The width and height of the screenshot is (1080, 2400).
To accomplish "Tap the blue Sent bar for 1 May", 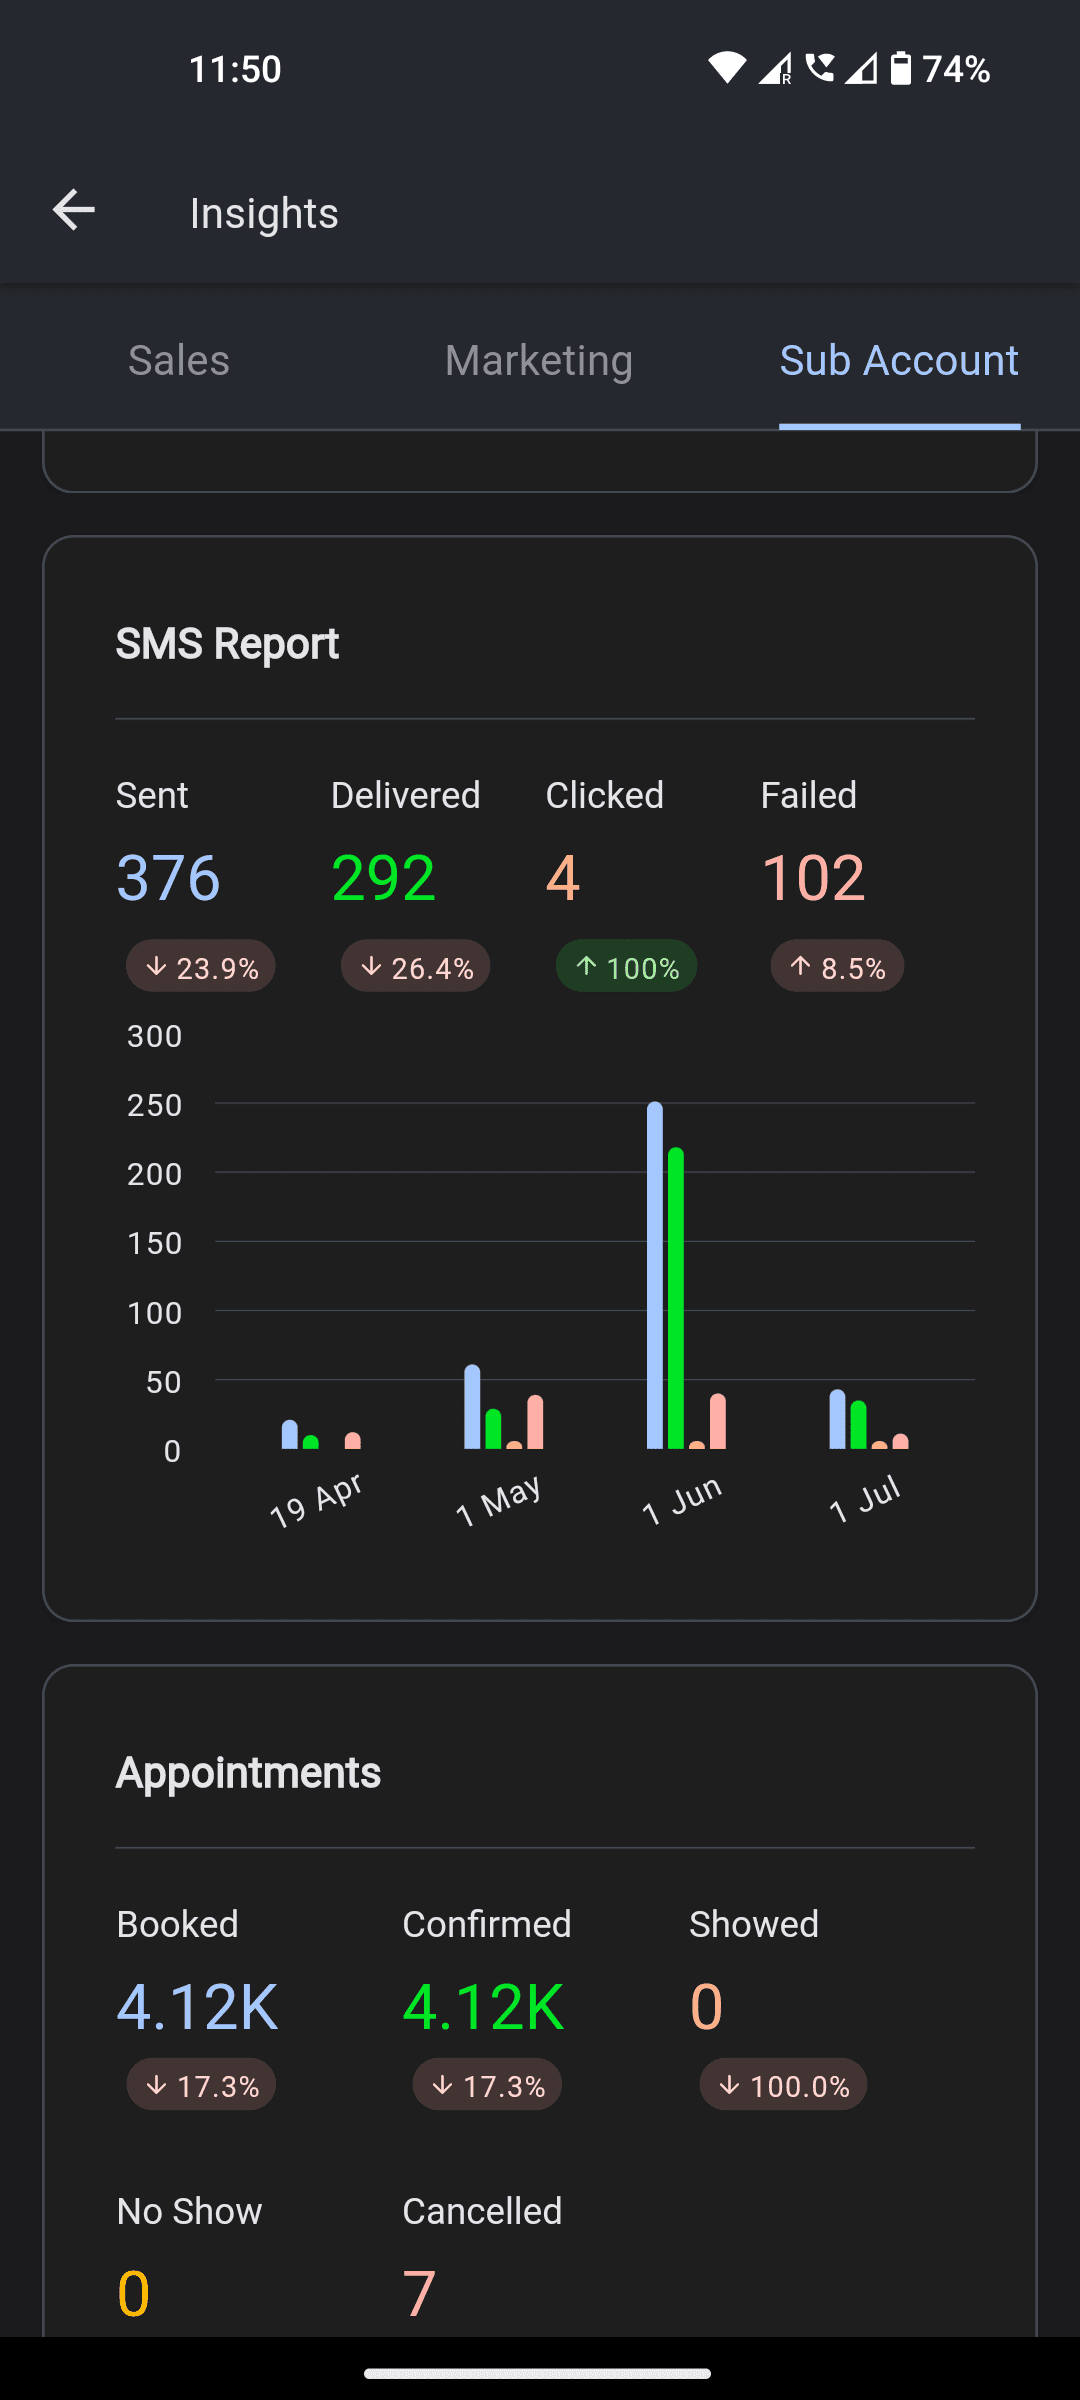I will (x=472, y=1407).
